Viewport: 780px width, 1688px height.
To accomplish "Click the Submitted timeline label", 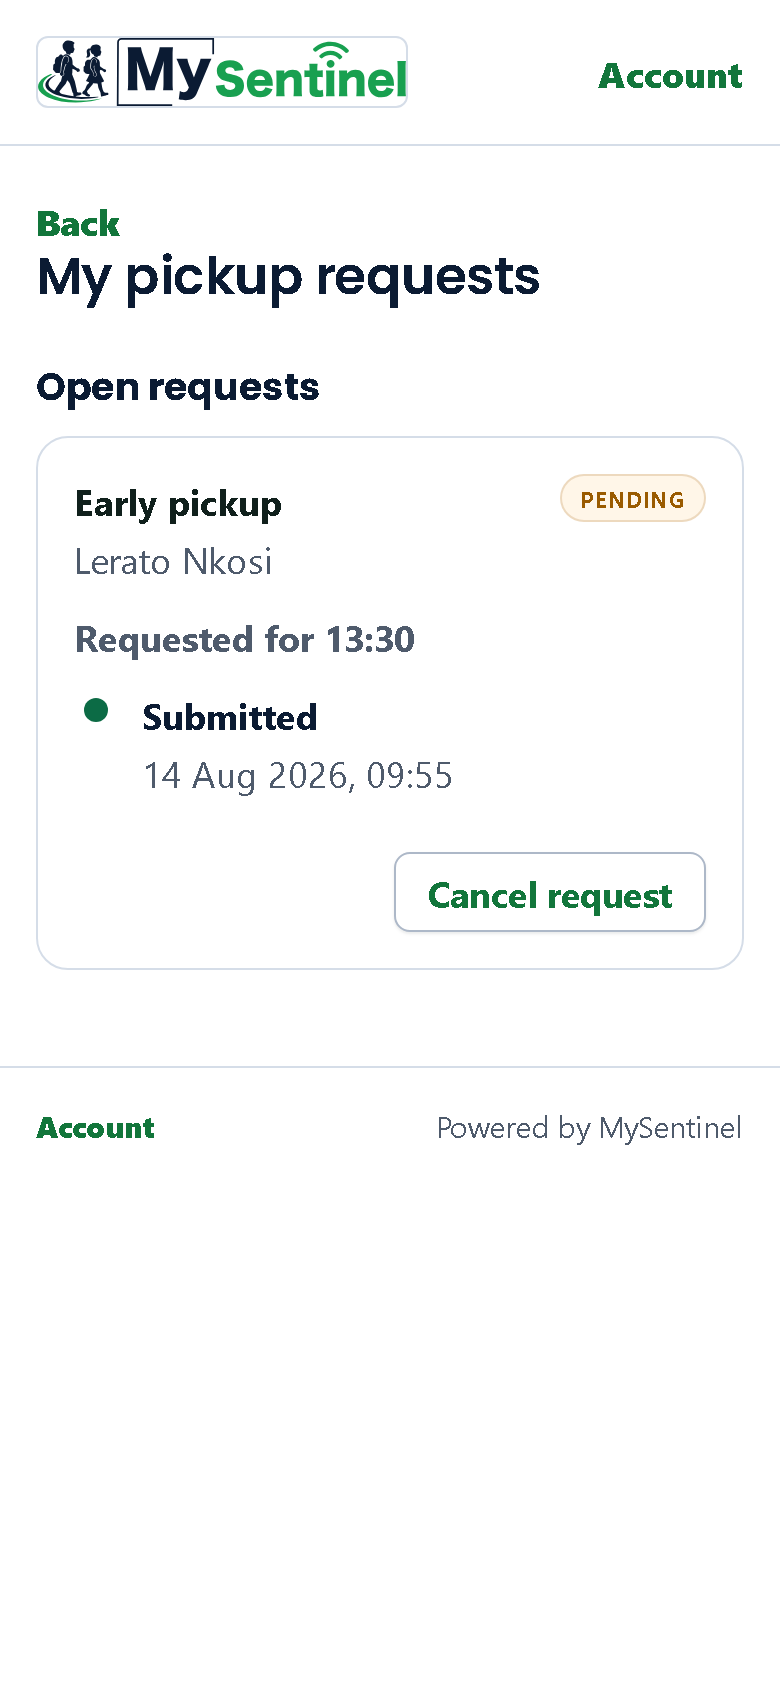I will click(230, 717).
